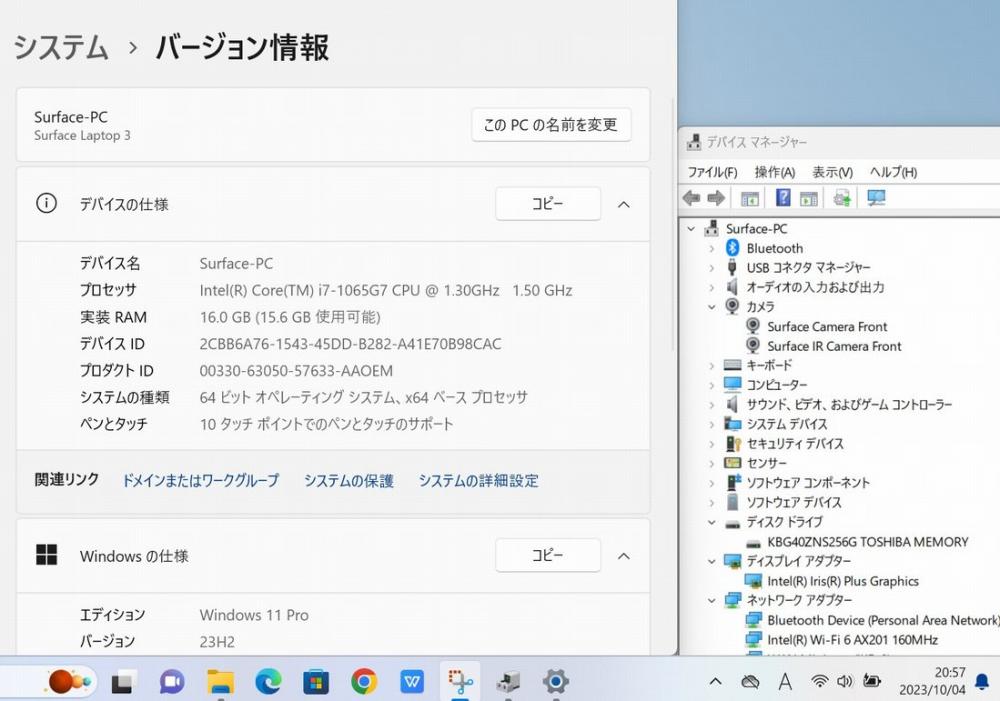Click the volume speaker icon in system tray

click(844, 681)
